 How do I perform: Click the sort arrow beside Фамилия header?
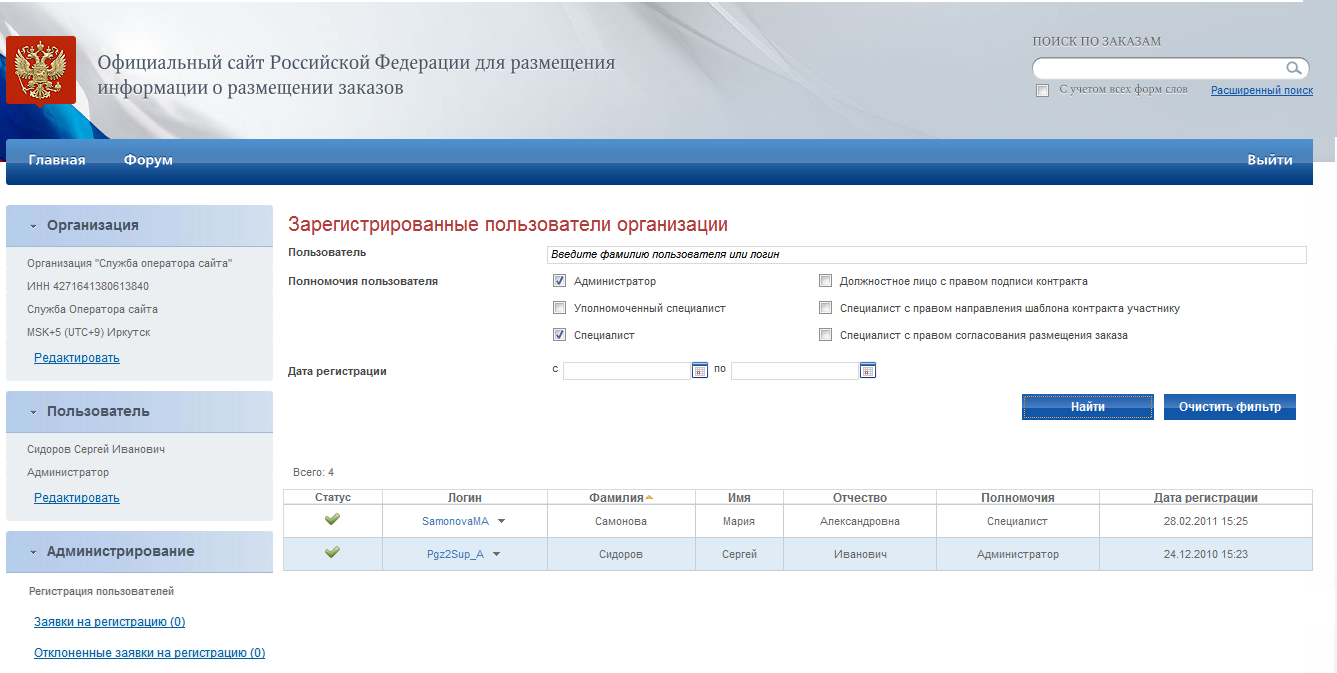pyautogui.click(x=649, y=497)
